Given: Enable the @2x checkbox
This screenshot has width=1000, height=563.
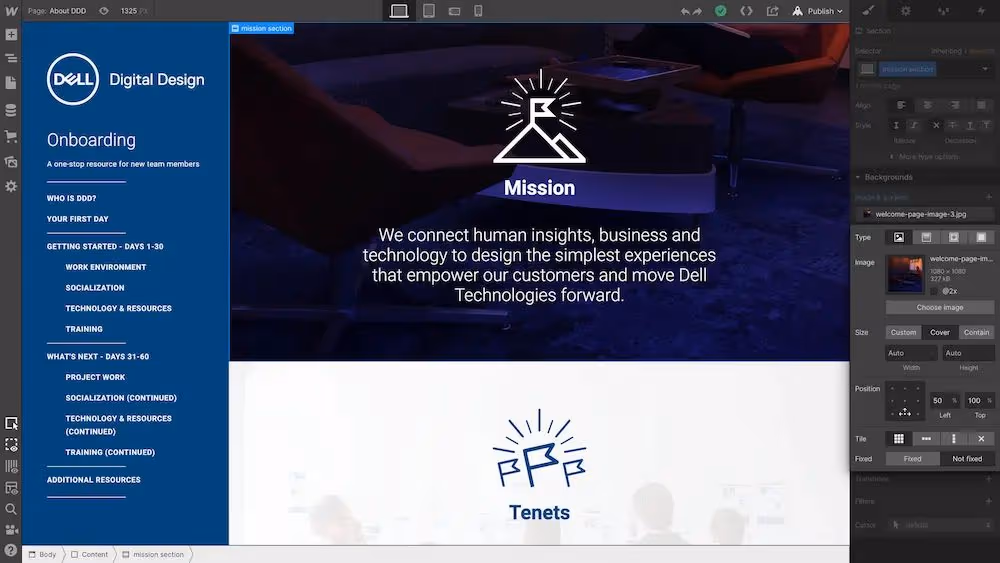Looking at the screenshot, I should point(934,291).
